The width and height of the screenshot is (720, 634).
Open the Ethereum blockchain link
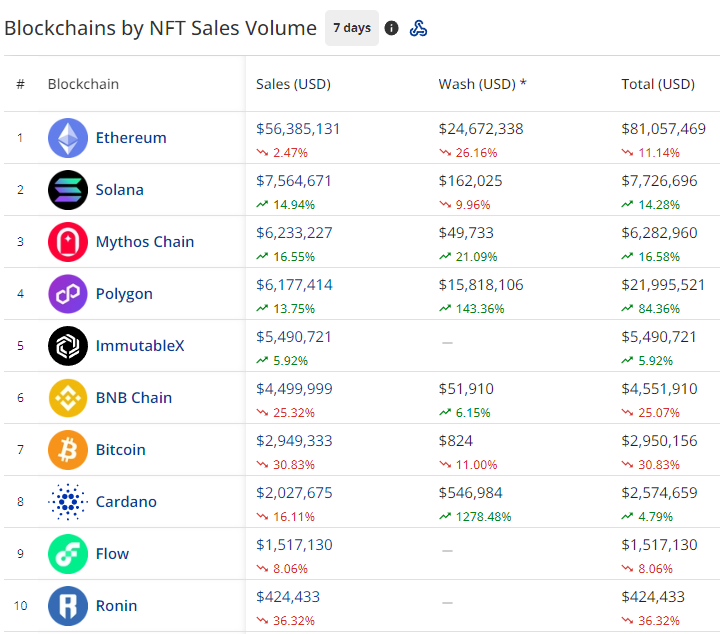tap(131, 138)
